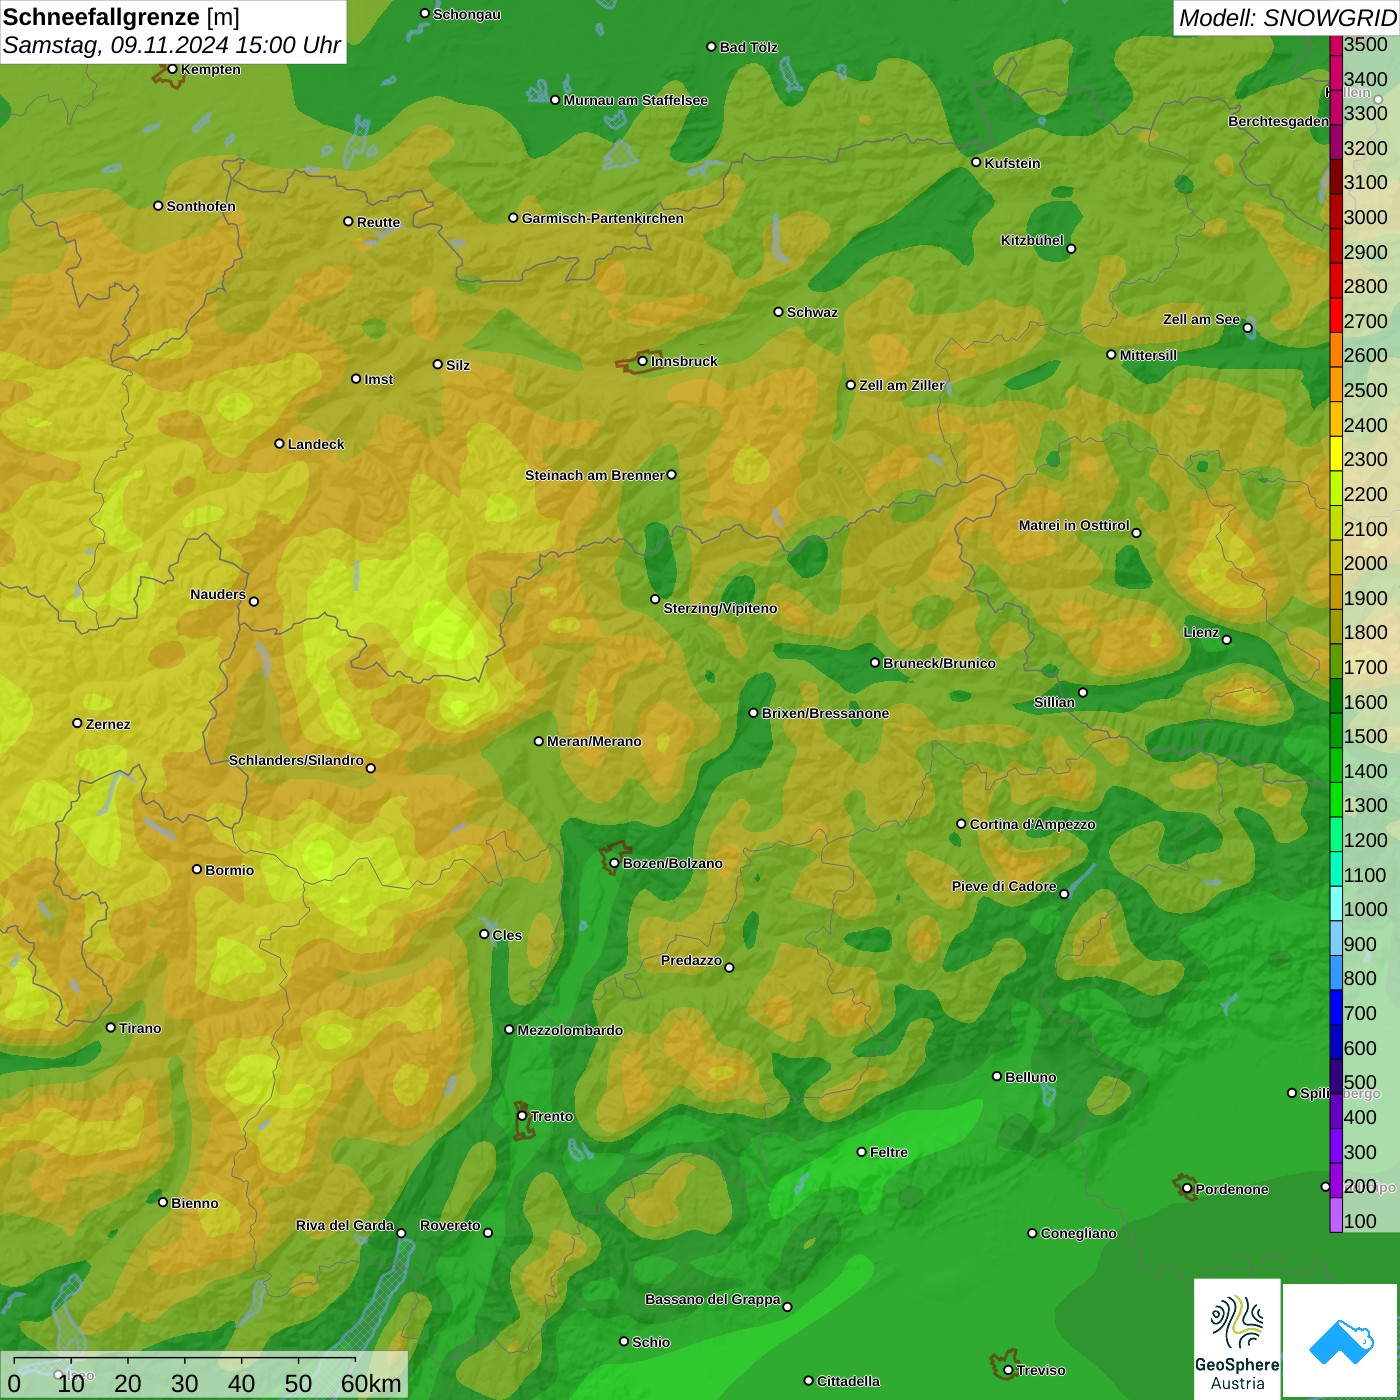
Task: Click the Sterzing/Vipiteno label
Action: (720, 608)
